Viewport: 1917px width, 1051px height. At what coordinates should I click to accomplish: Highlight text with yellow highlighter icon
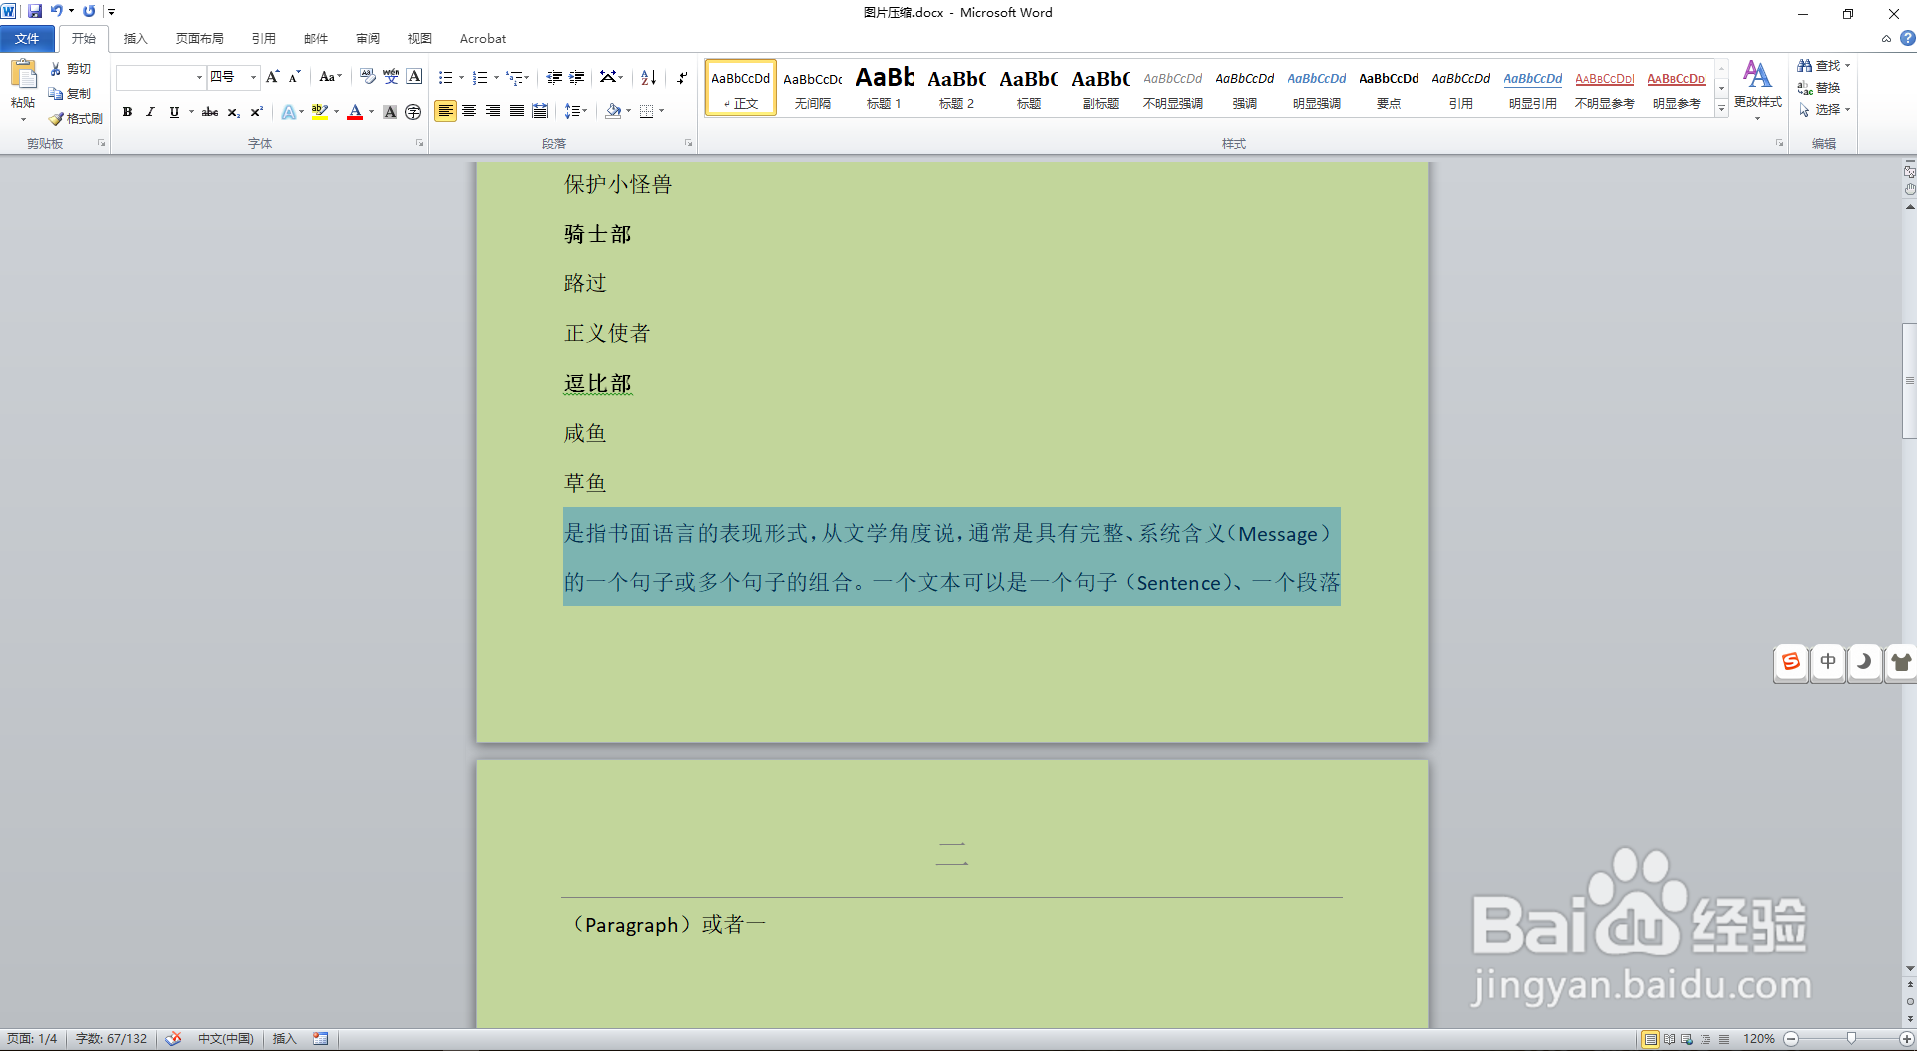[x=319, y=111]
